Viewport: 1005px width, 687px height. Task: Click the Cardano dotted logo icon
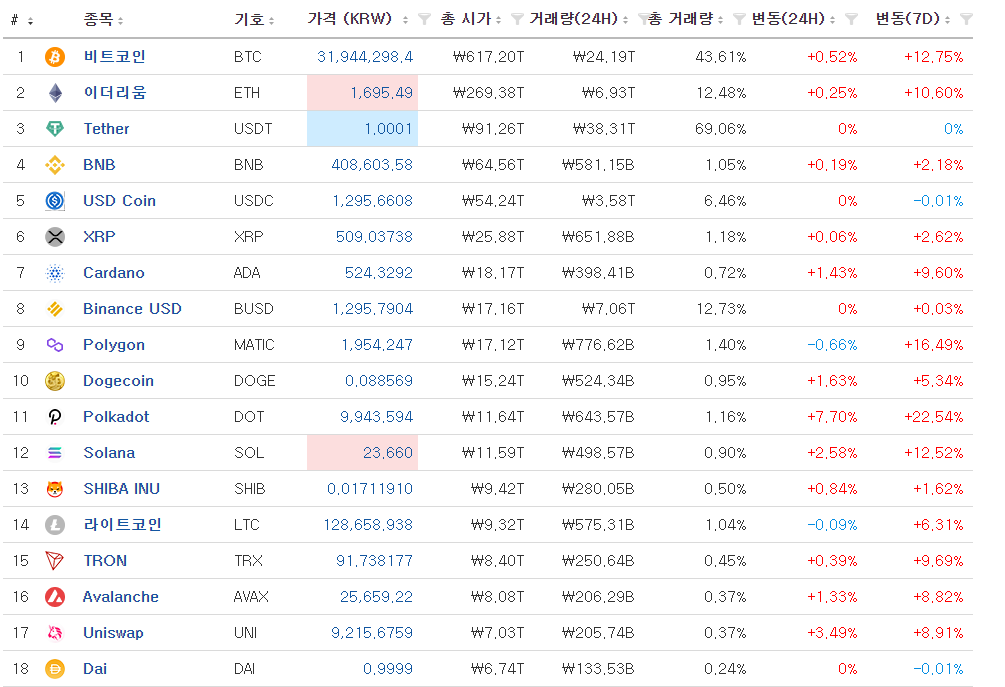tap(55, 273)
